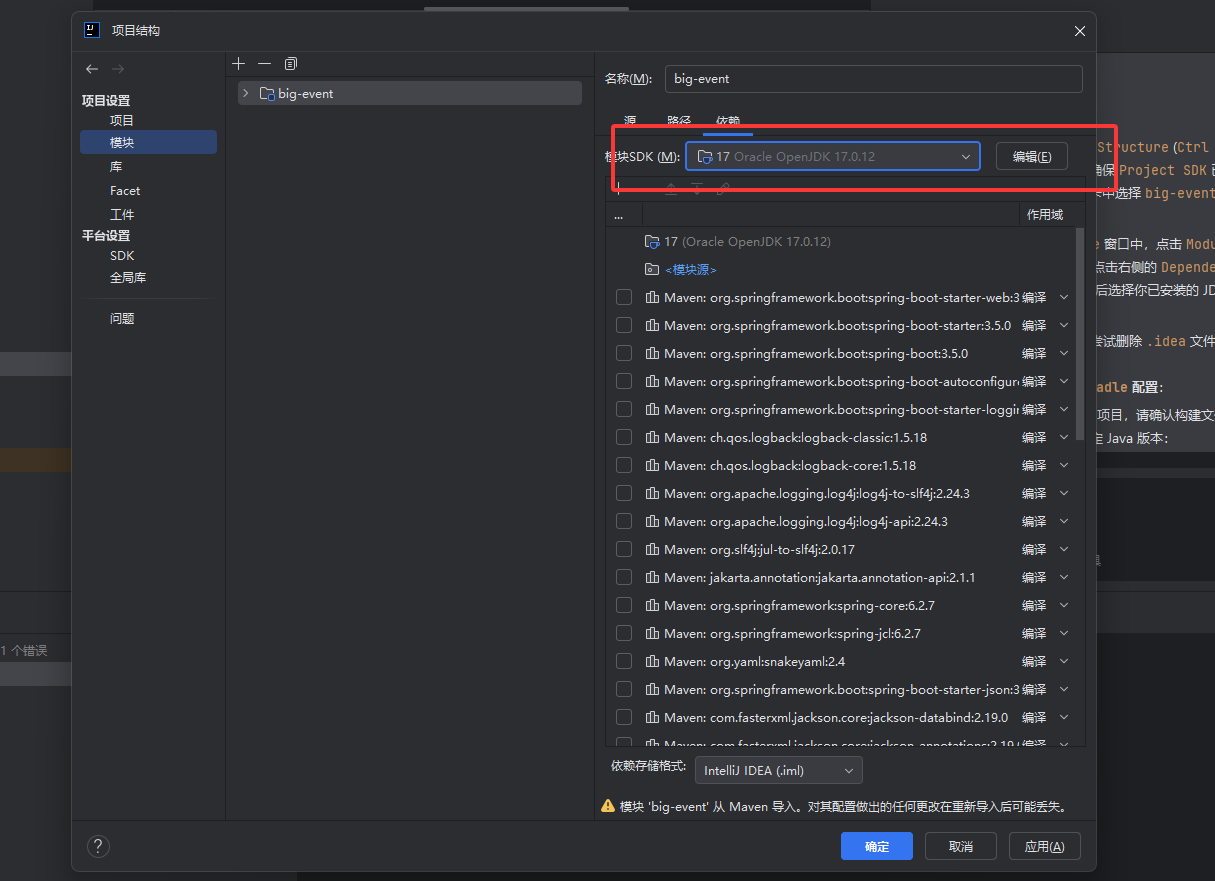Click the big-event module folder icon
Viewport: 1215px width, 881px height.
pyautogui.click(x=267, y=93)
